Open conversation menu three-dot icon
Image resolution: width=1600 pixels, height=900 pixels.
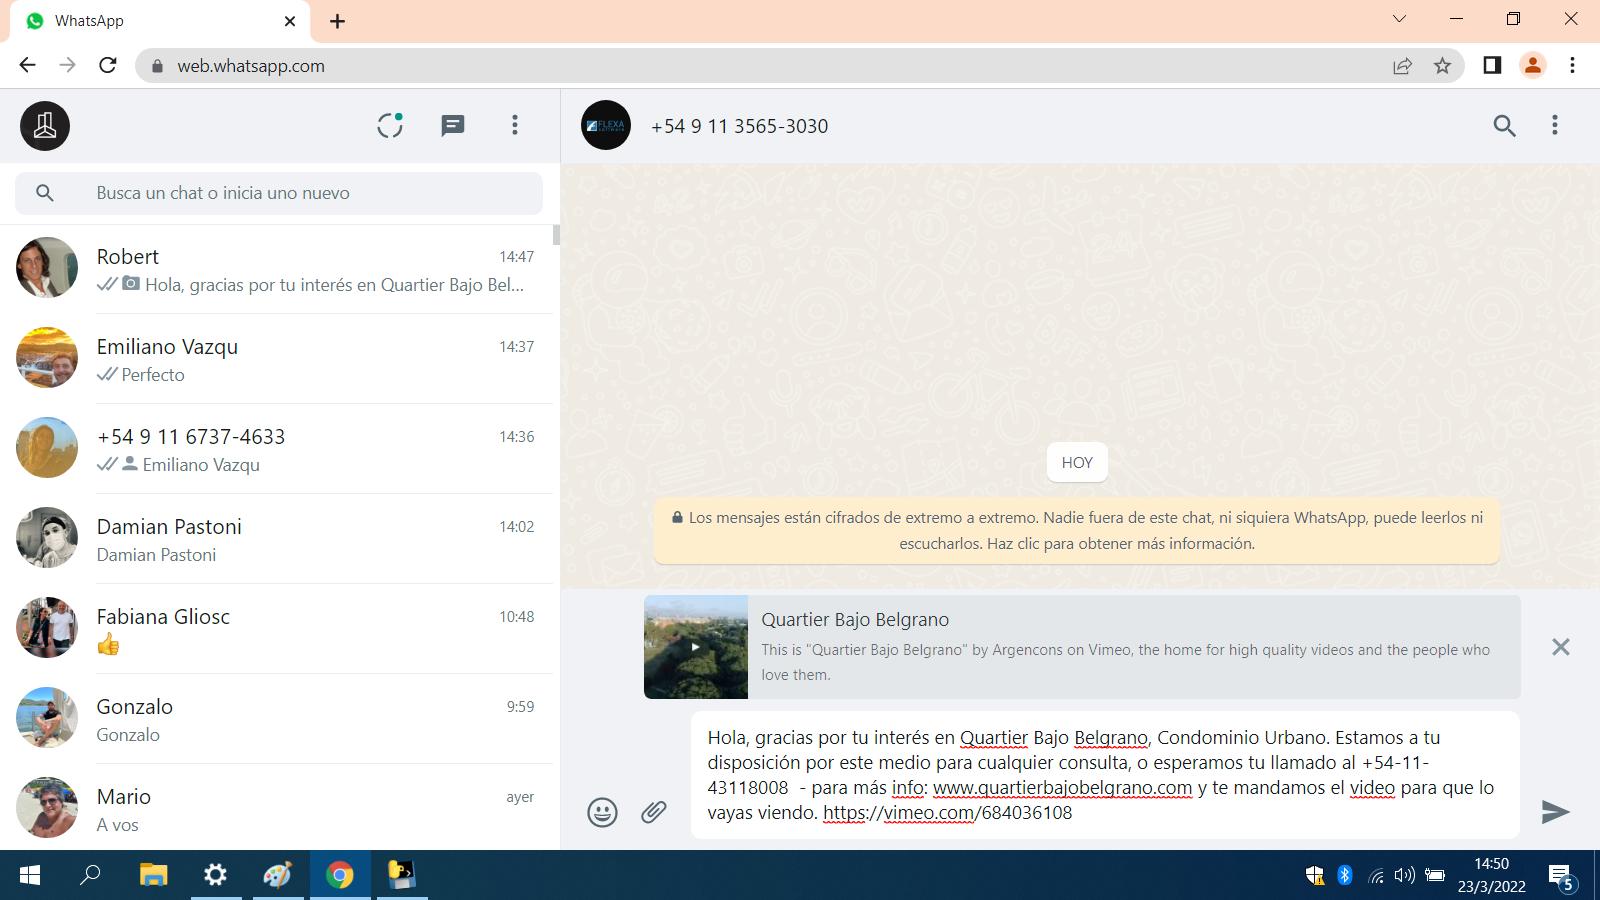pyautogui.click(x=1554, y=125)
